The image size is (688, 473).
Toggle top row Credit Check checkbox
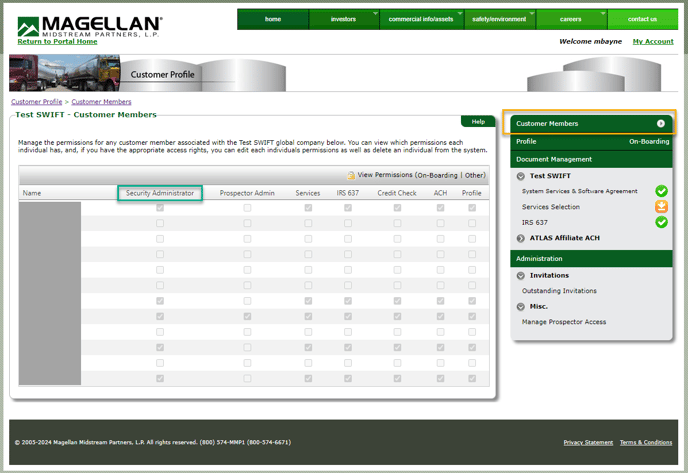(x=398, y=208)
